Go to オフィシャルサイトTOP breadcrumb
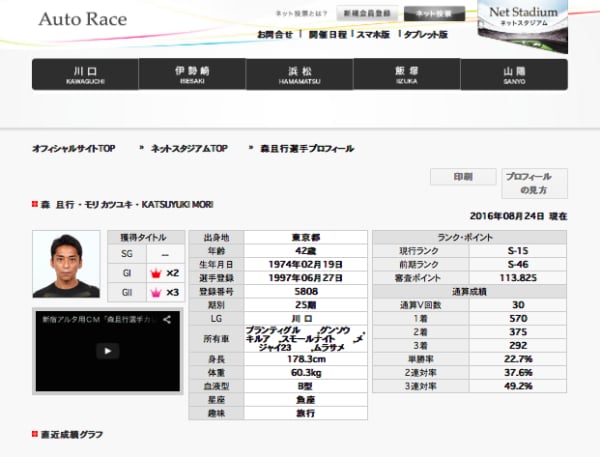This screenshot has height=457, width=600. 74,149
